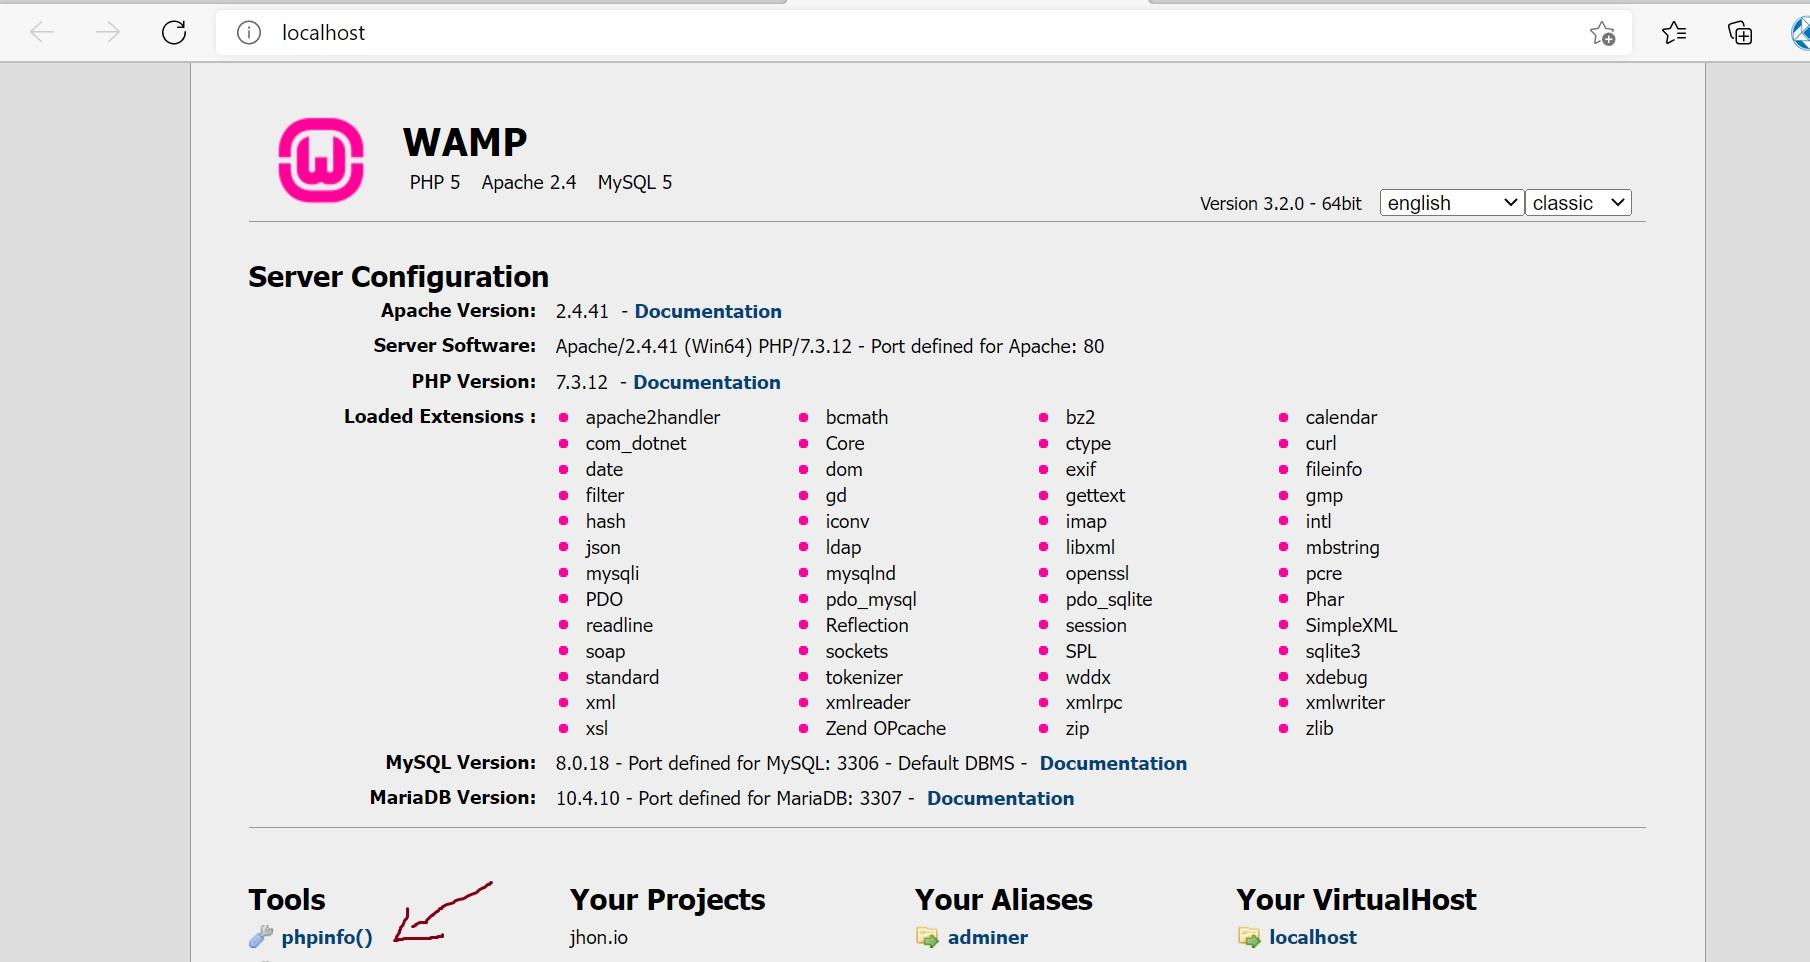Open Apache Documentation
1810x962 pixels.
(x=708, y=311)
